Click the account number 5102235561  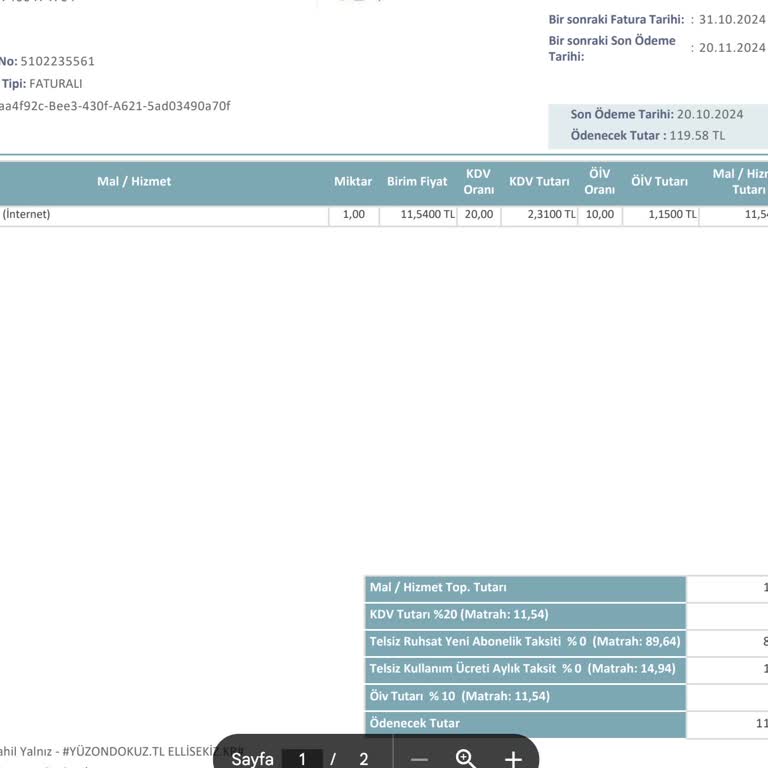57,61
